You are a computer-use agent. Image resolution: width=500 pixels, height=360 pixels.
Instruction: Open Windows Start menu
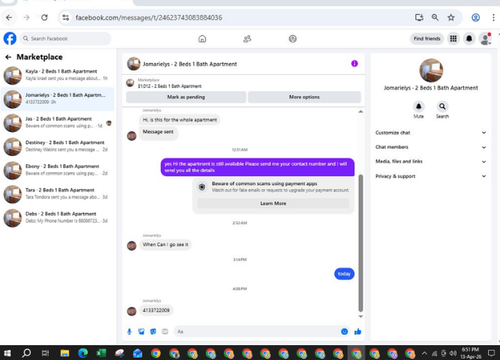(x=7, y=353)
